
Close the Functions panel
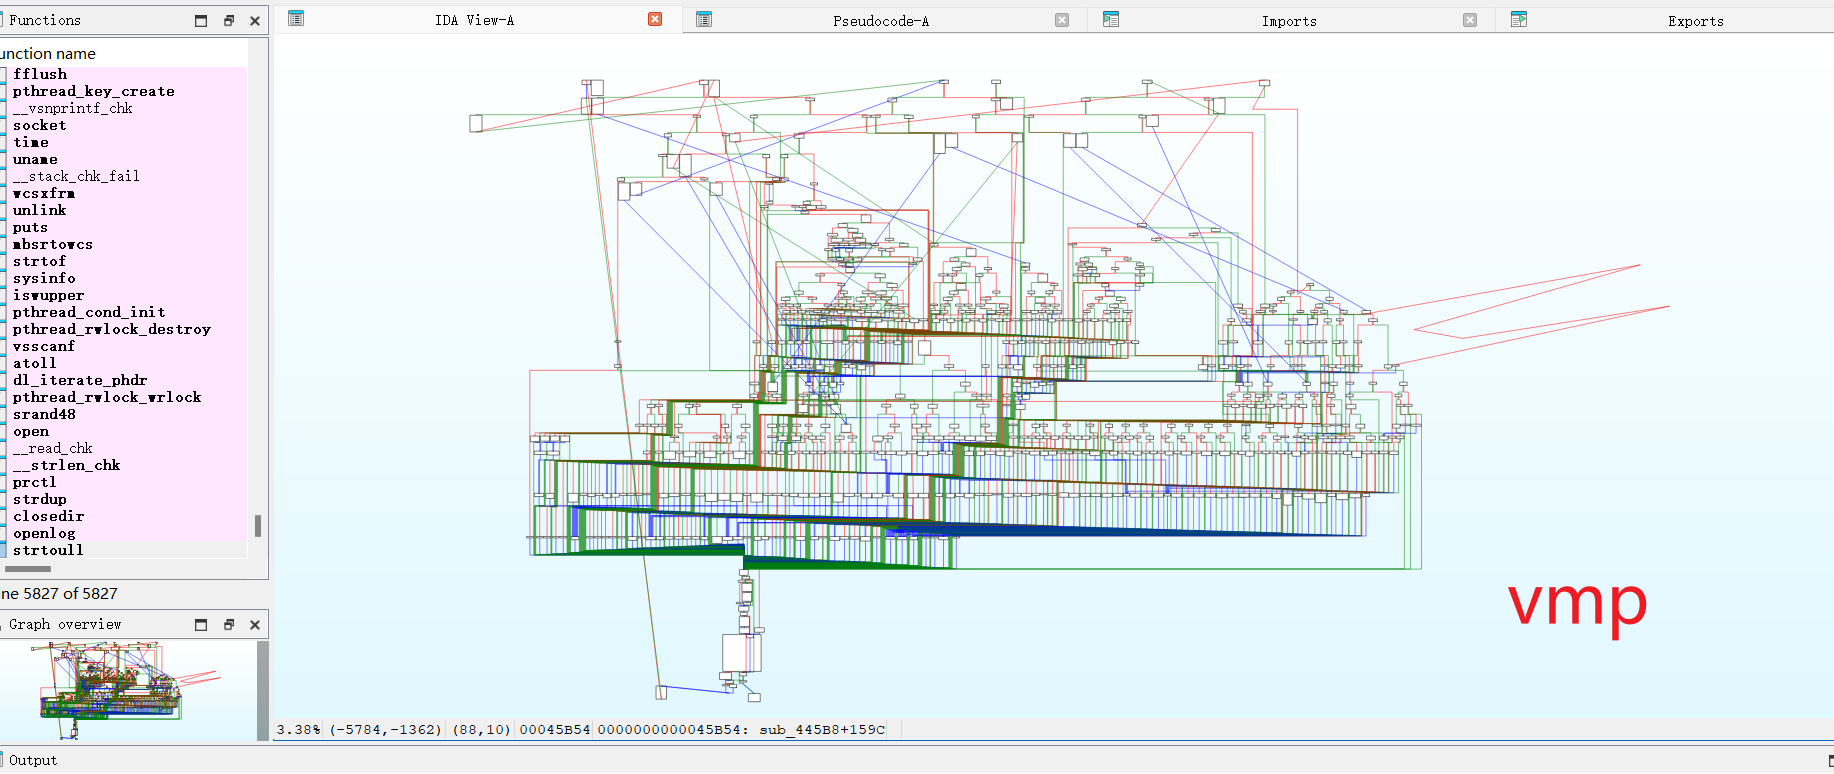[x=255, y=20]
